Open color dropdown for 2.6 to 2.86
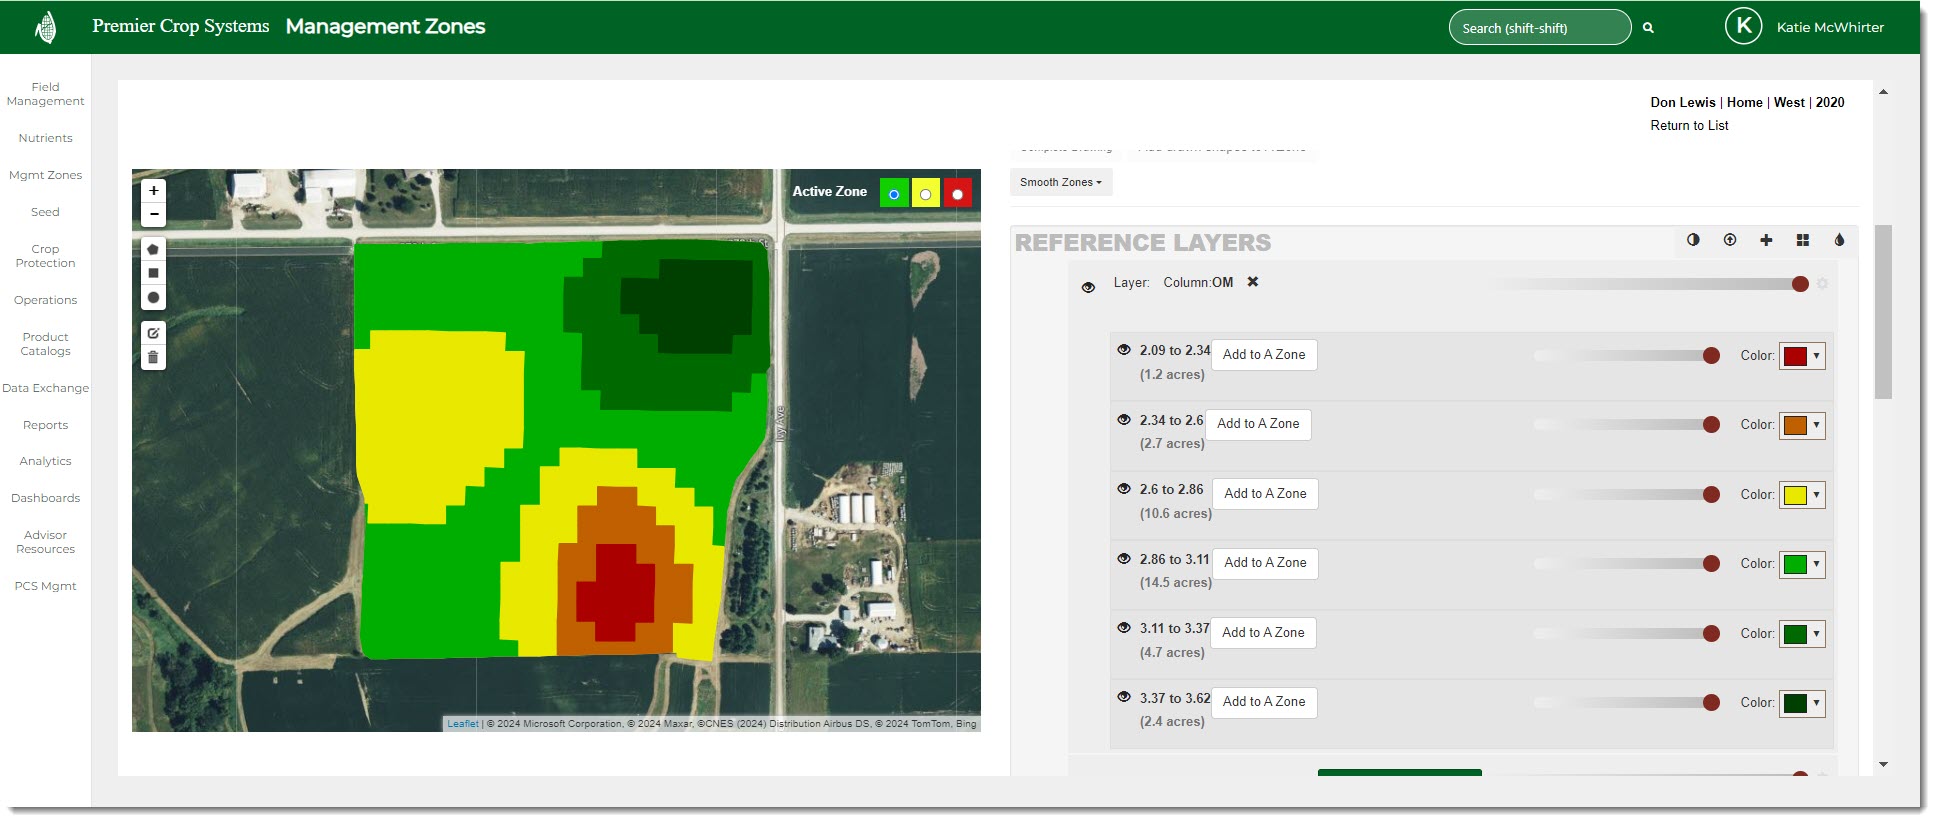The width and height of the screenshot is (1935, 822). pyautogui.click(x=1802, y=495)
